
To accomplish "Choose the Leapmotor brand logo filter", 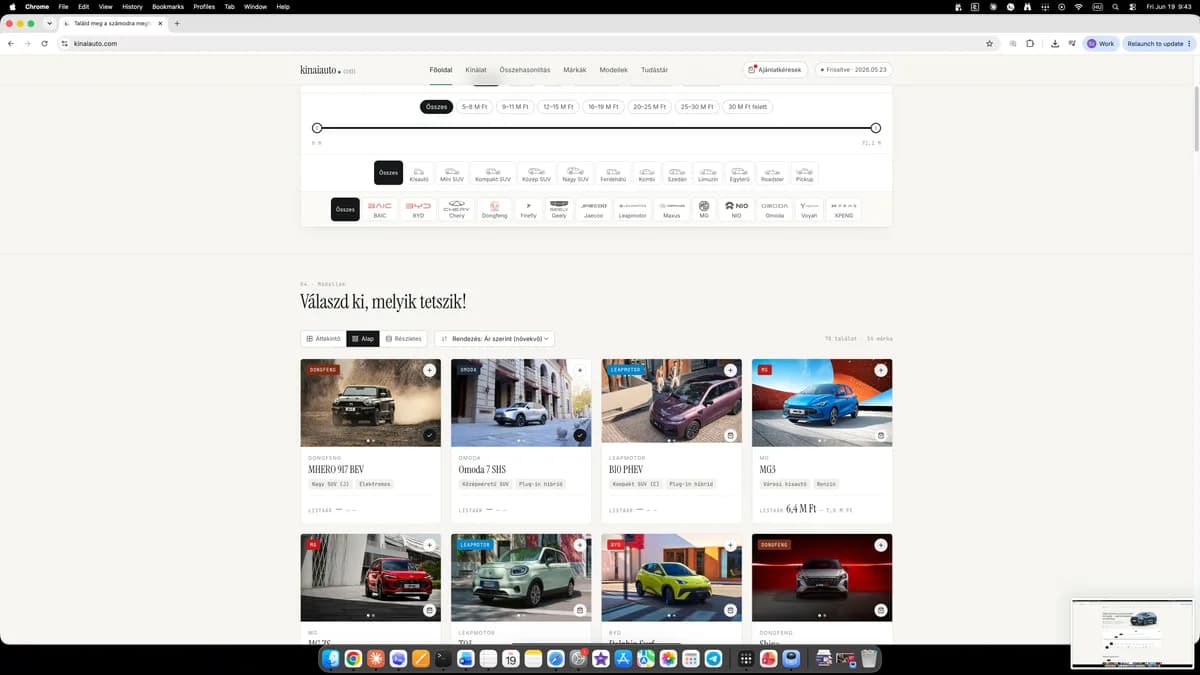I will [633, 209].
